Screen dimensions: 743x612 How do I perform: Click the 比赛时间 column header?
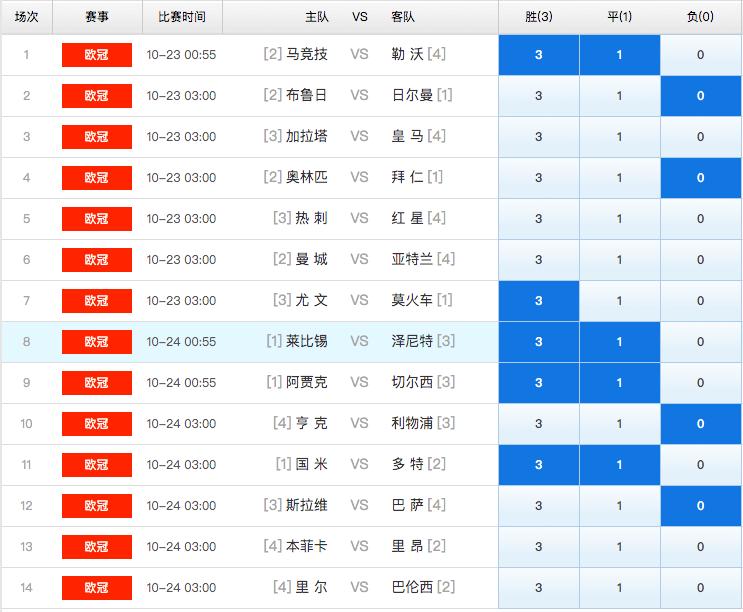(182, 17)
